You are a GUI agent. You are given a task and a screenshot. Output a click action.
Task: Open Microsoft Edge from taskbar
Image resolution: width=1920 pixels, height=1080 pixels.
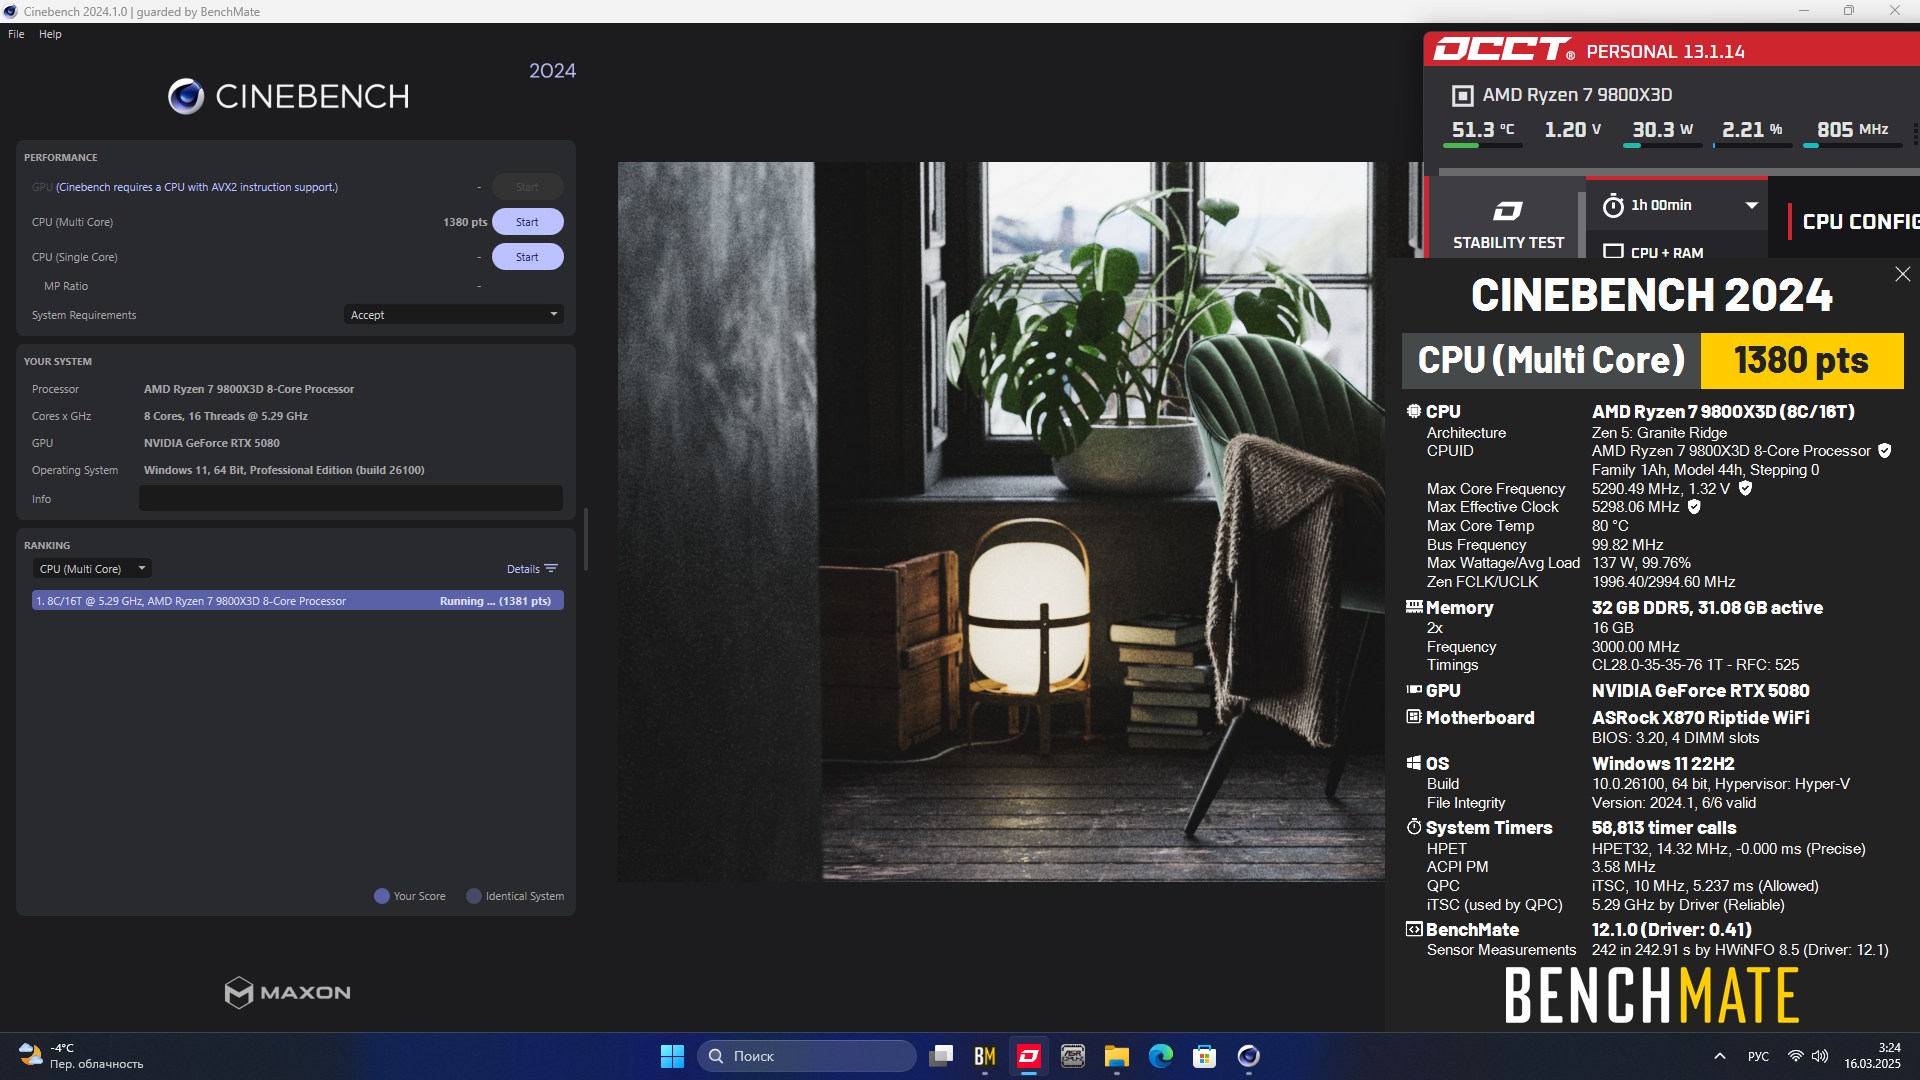tap(1161, 1056)
